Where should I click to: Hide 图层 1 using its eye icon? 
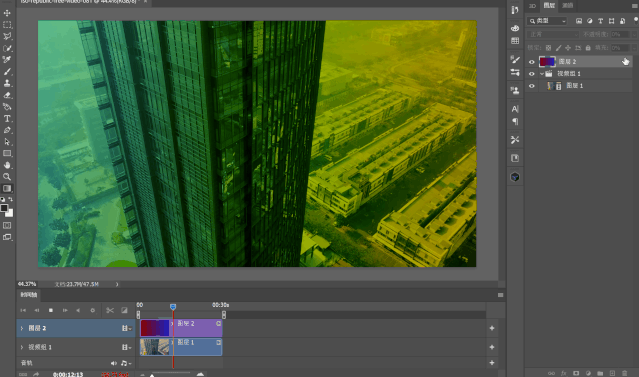531,86
